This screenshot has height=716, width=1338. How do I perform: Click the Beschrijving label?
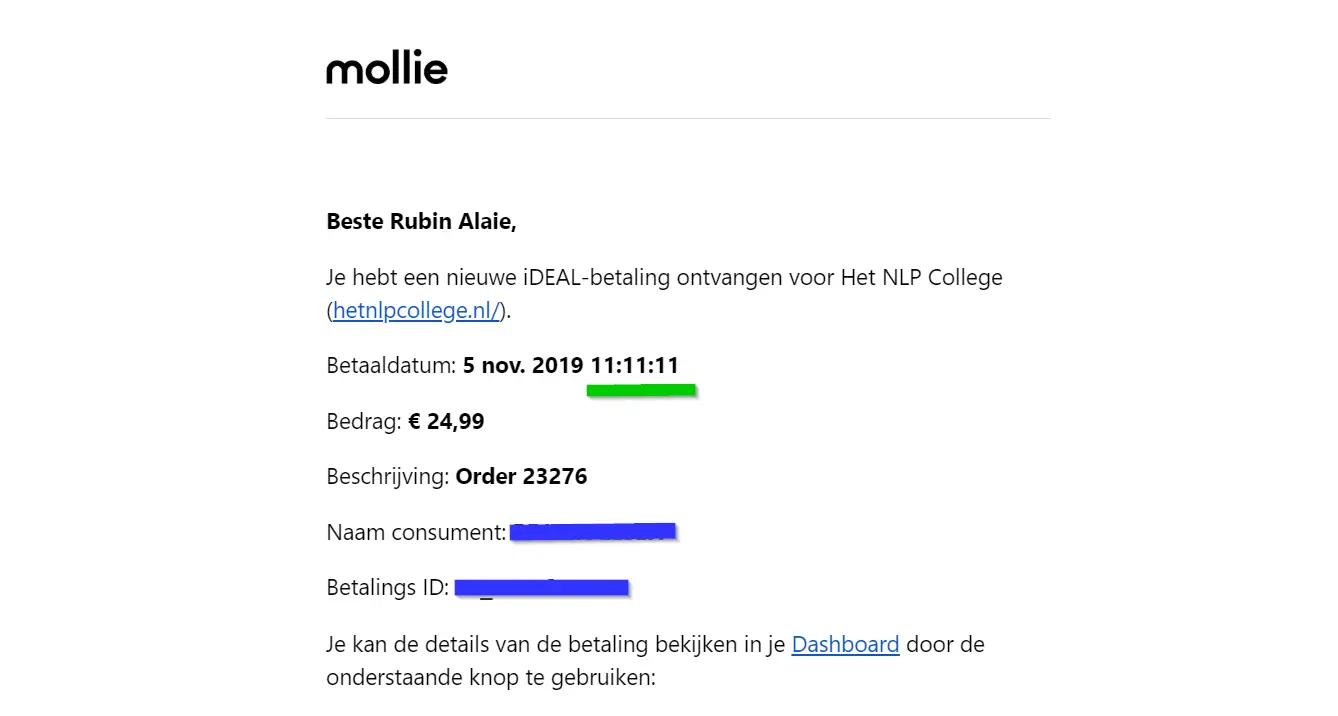[388, 477]
